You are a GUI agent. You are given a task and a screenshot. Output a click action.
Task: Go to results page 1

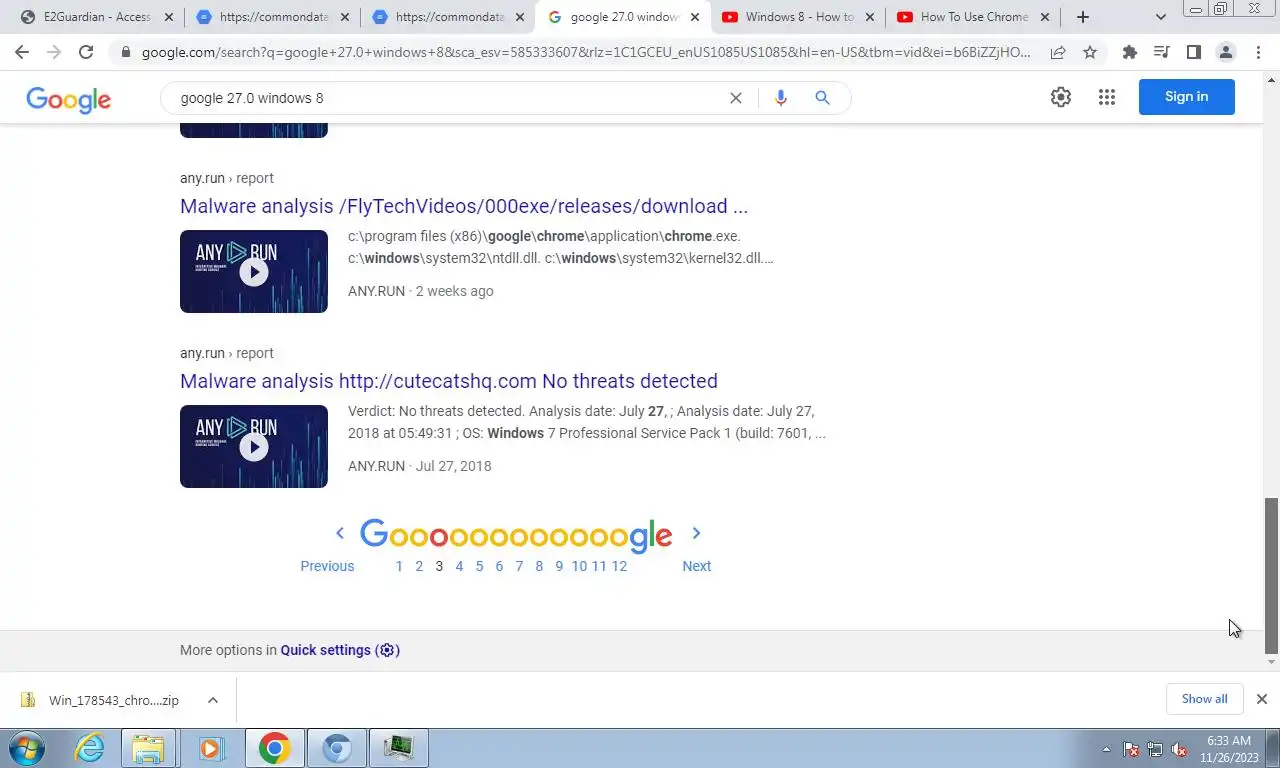coord(399,566)
